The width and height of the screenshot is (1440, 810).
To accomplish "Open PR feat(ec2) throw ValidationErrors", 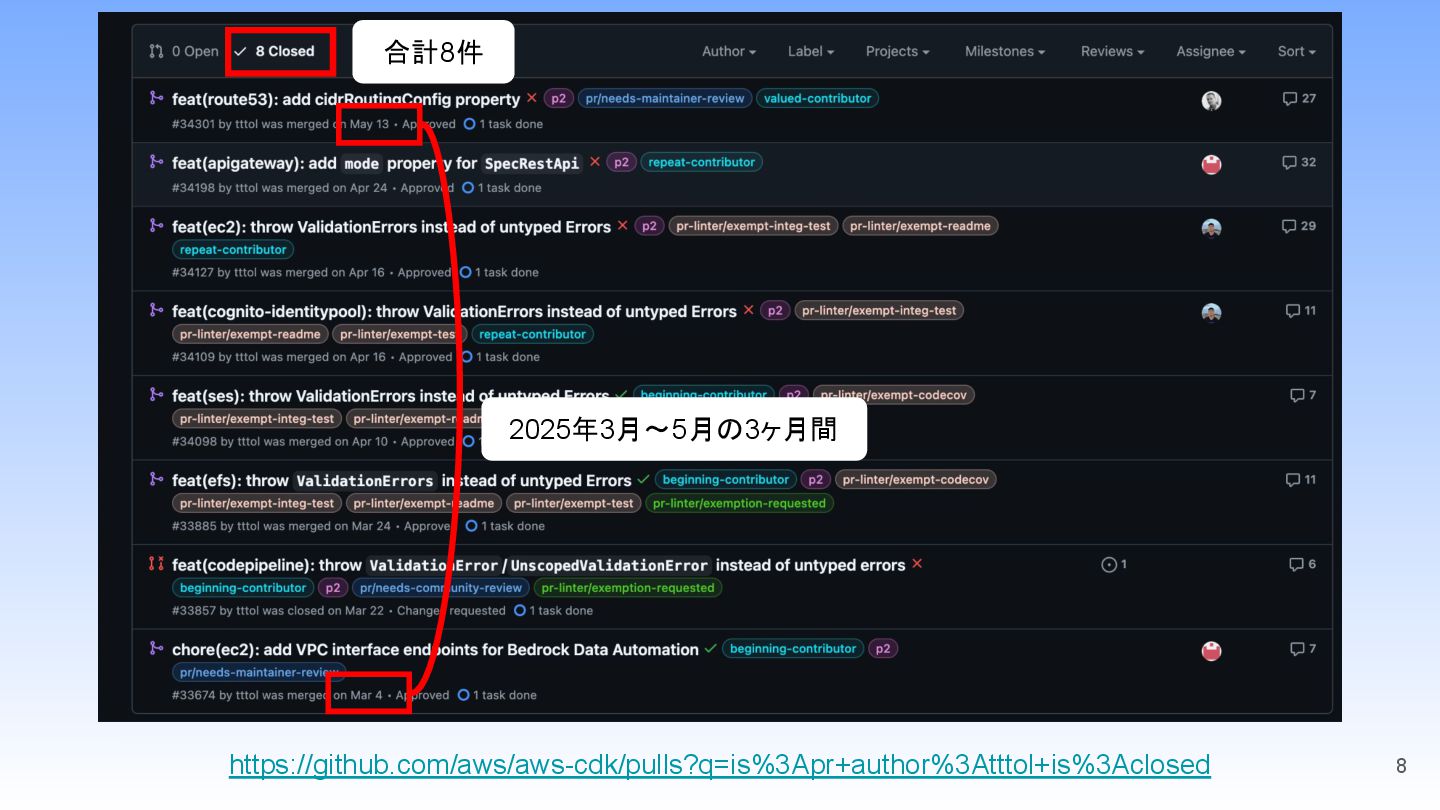I will tap(391, 227).
